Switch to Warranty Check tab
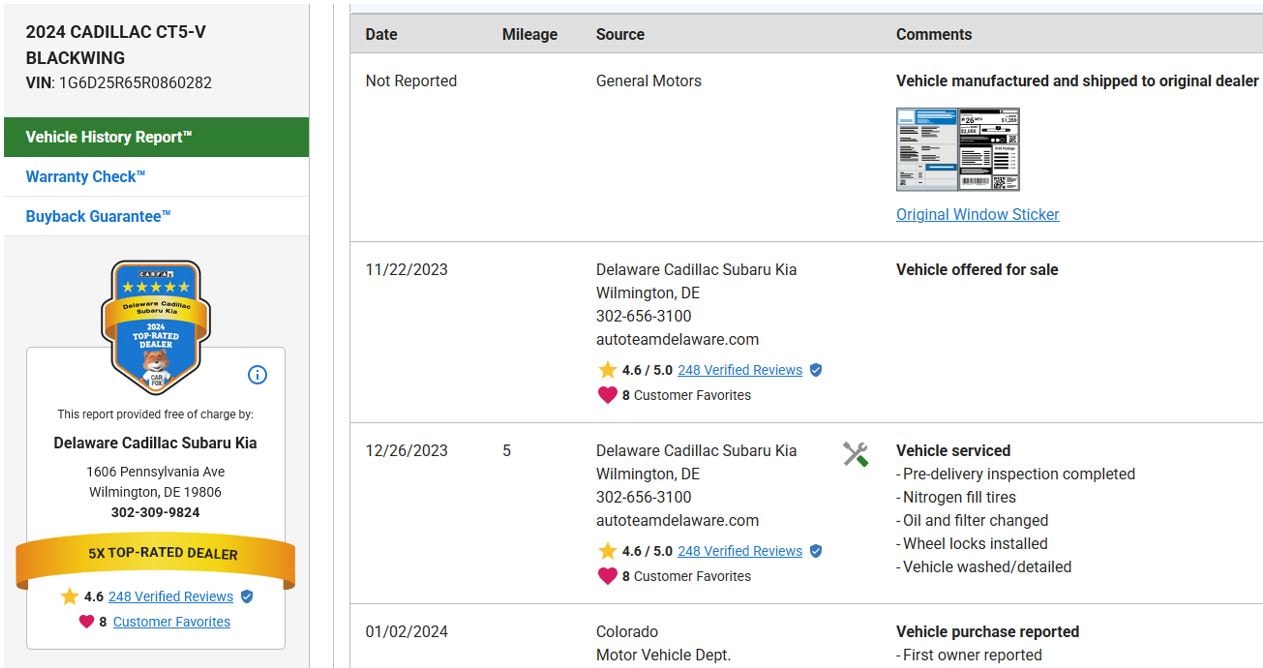The image size is (1263, 668). tap(86, 177)
